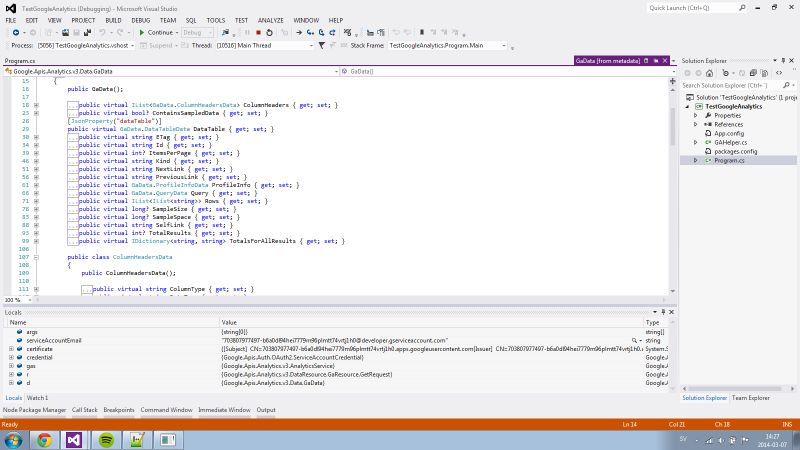The image size is (800, 450).
Task: Open the GaData() member dropdown
Action: 672,71
